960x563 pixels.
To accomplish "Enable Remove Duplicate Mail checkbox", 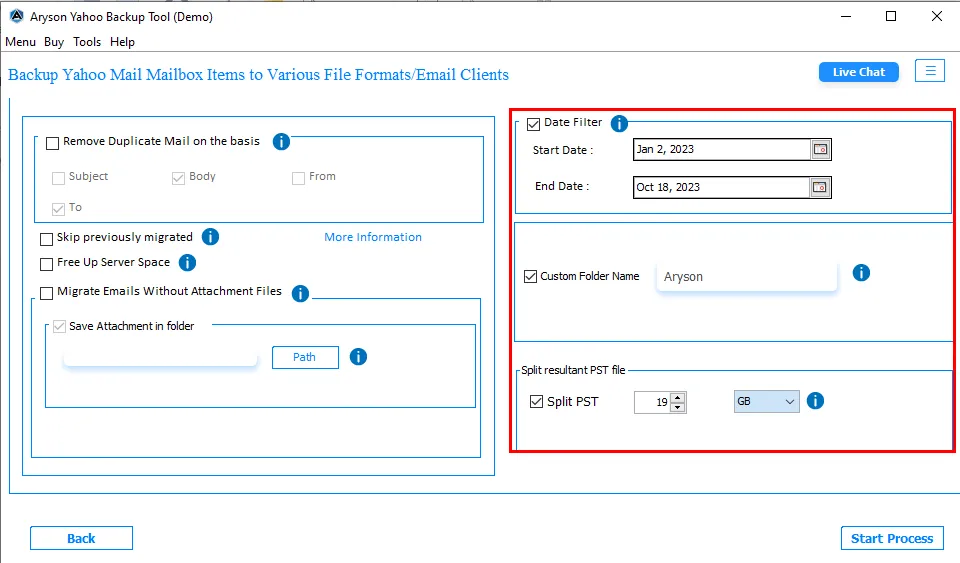I will pyautogui.click(x=53, y=143).
